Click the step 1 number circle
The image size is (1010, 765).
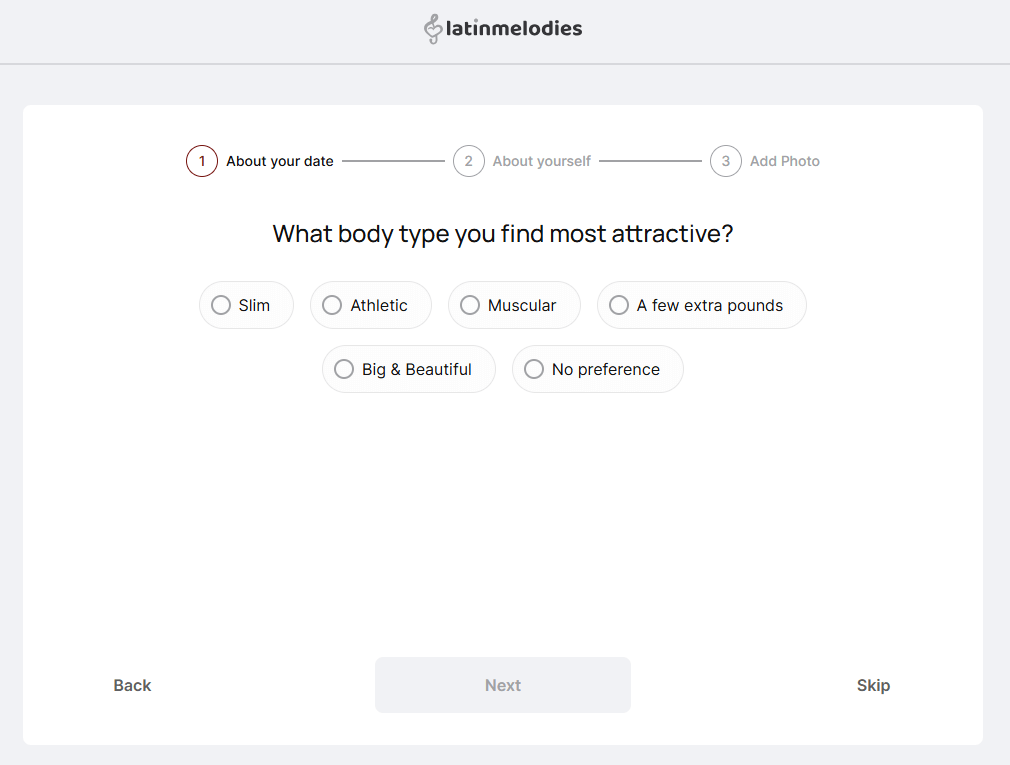202,161
